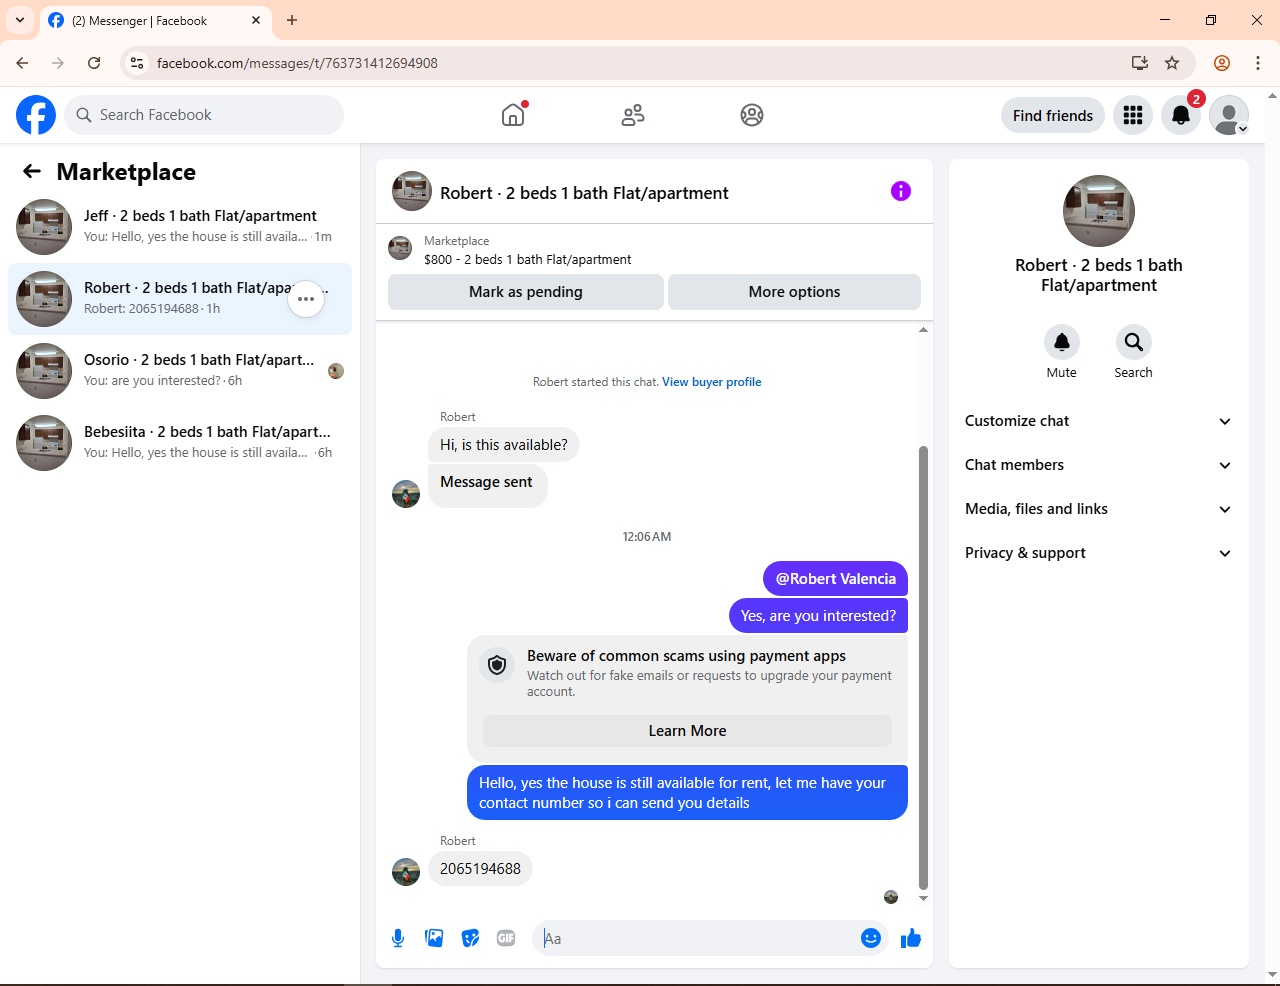Open the emoji picker
Viewport: 1280px width, 986px height.
(871, 938)
